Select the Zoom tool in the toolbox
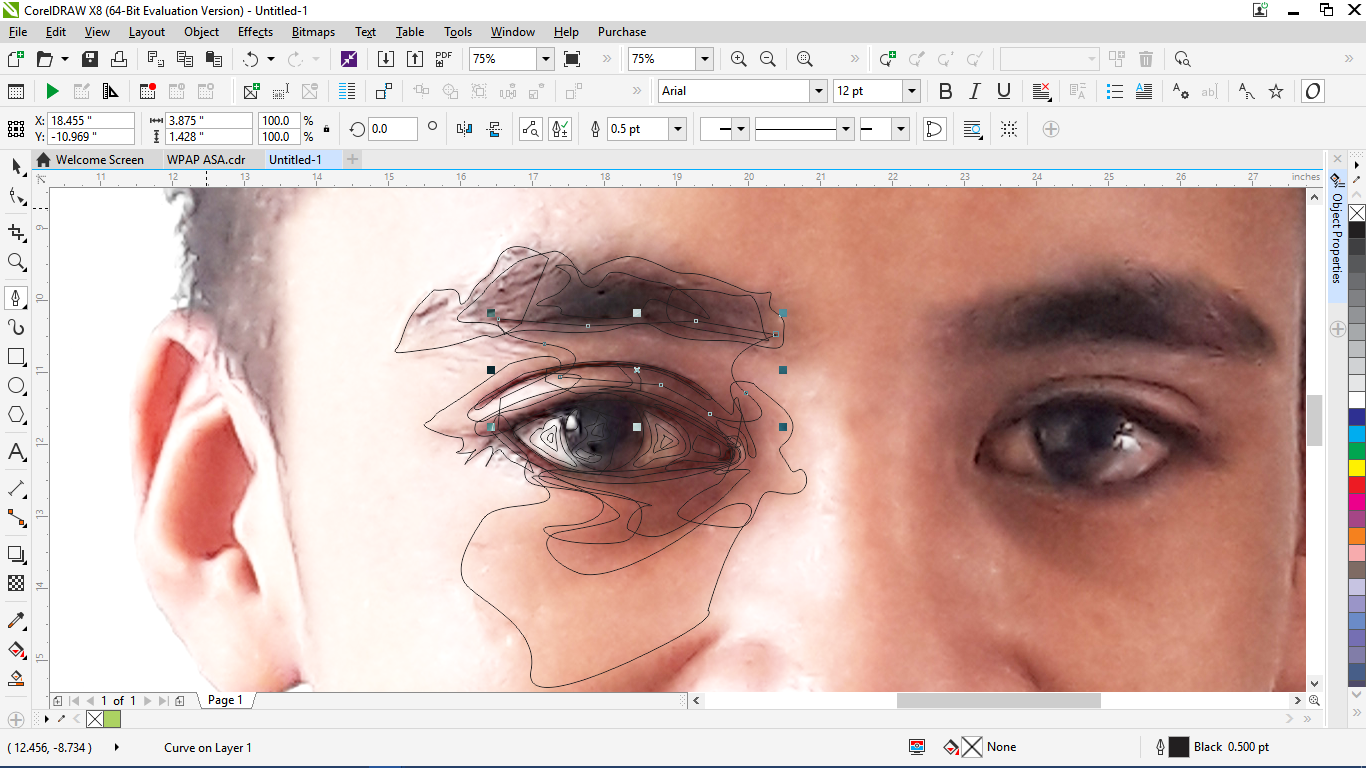This screenshot has height=768, width=1366. 16,262
